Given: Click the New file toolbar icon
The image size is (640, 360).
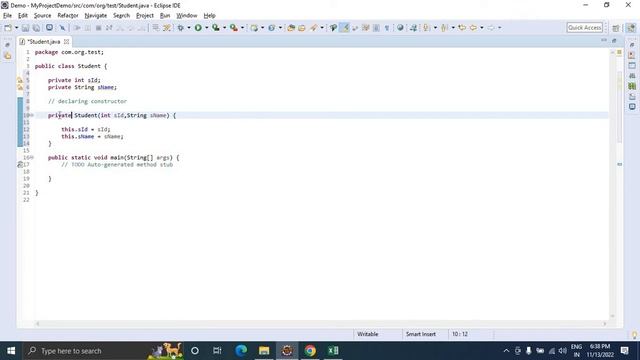Looking at the screenshot, I should click(8, 28).
